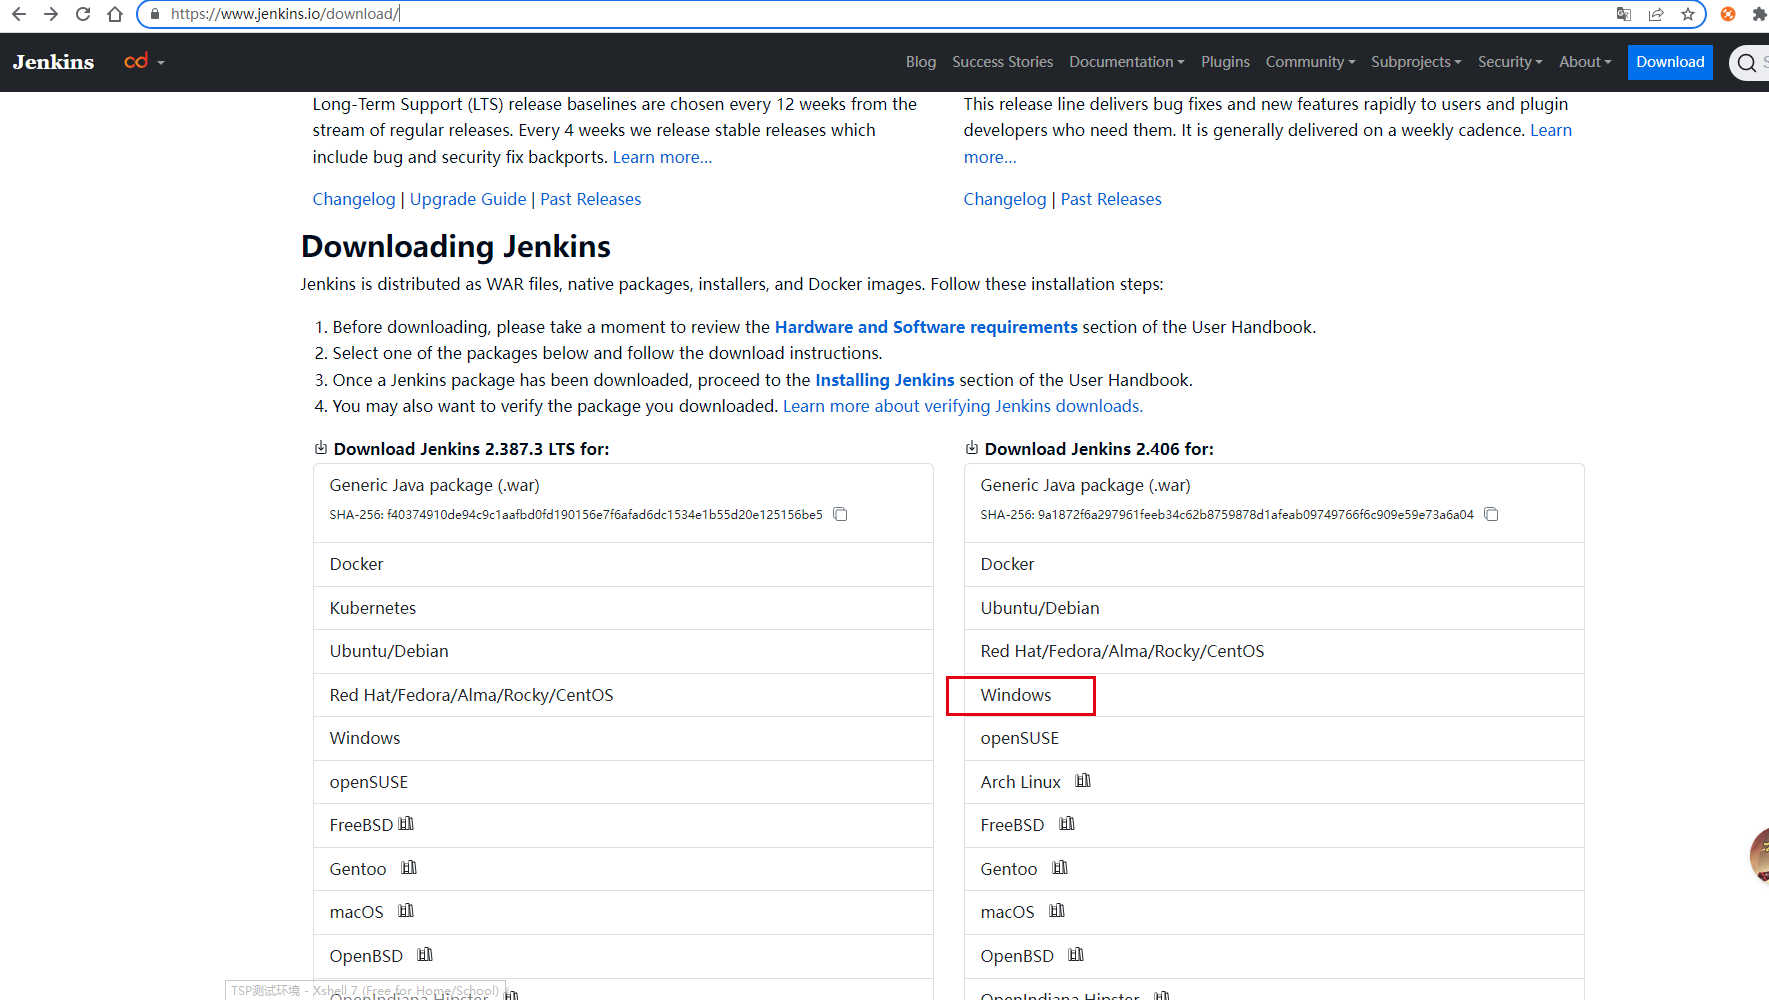Open the weekly Past Releases link
This screenshot has width=1769, height=1000.
coord(1111,199)
